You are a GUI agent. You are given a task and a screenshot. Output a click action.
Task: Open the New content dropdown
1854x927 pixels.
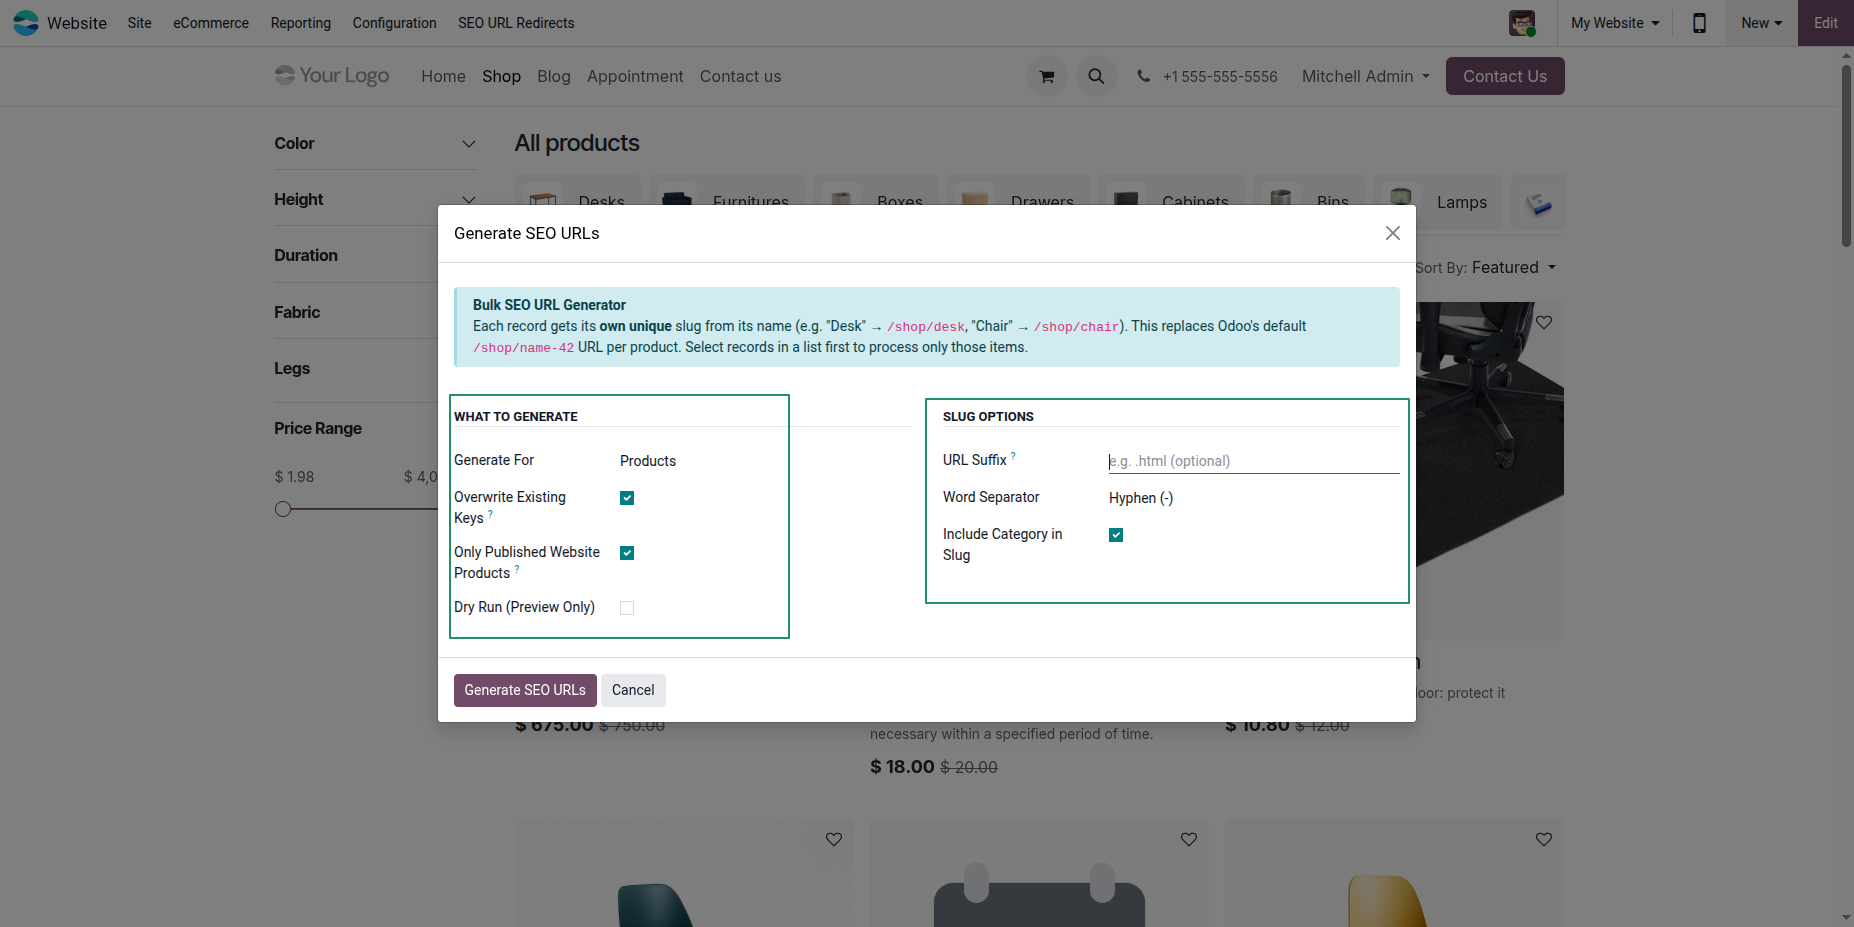tap(1761, 22)
